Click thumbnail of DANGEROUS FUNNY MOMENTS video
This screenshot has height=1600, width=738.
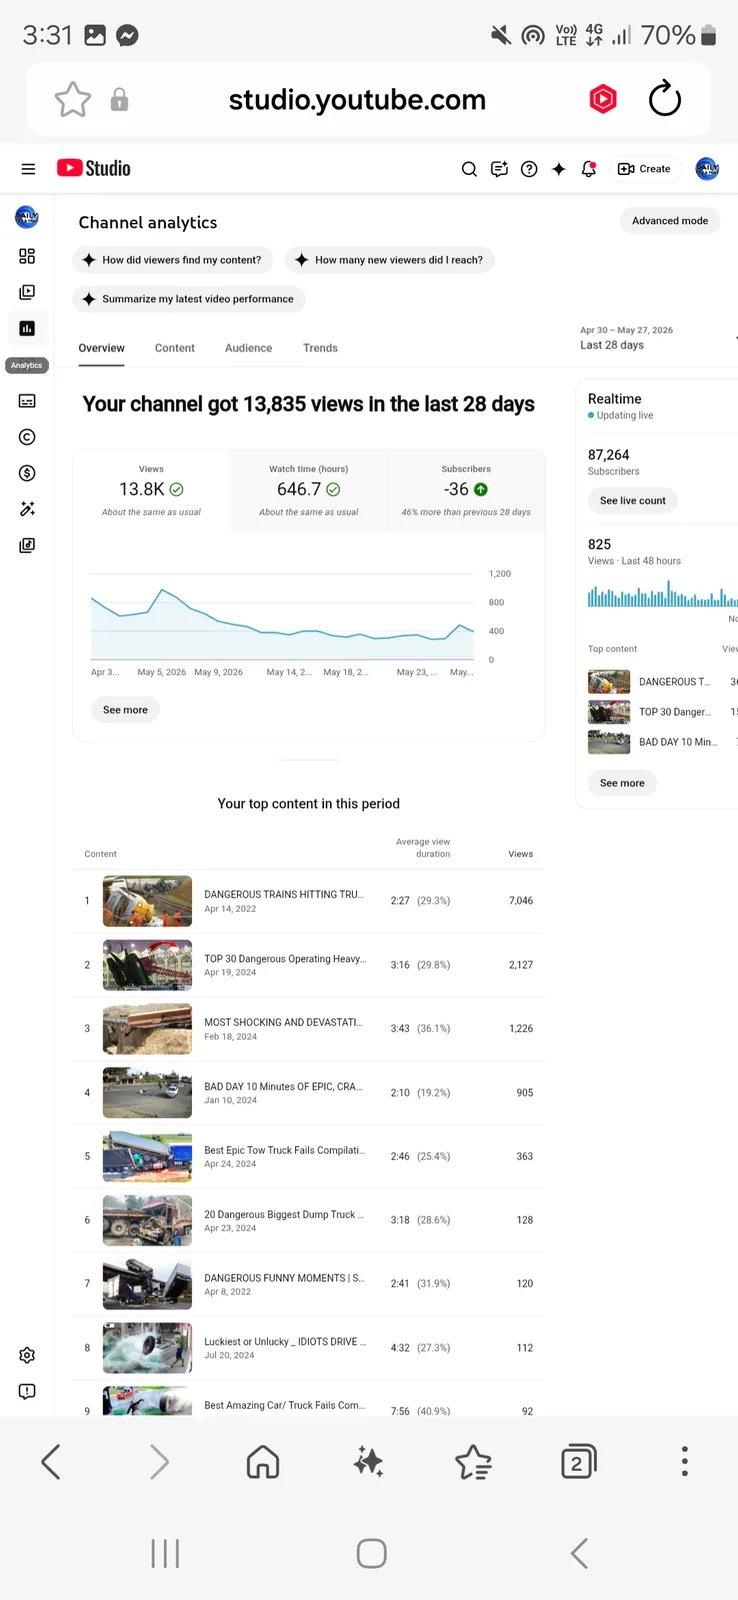coord(147,1284)
